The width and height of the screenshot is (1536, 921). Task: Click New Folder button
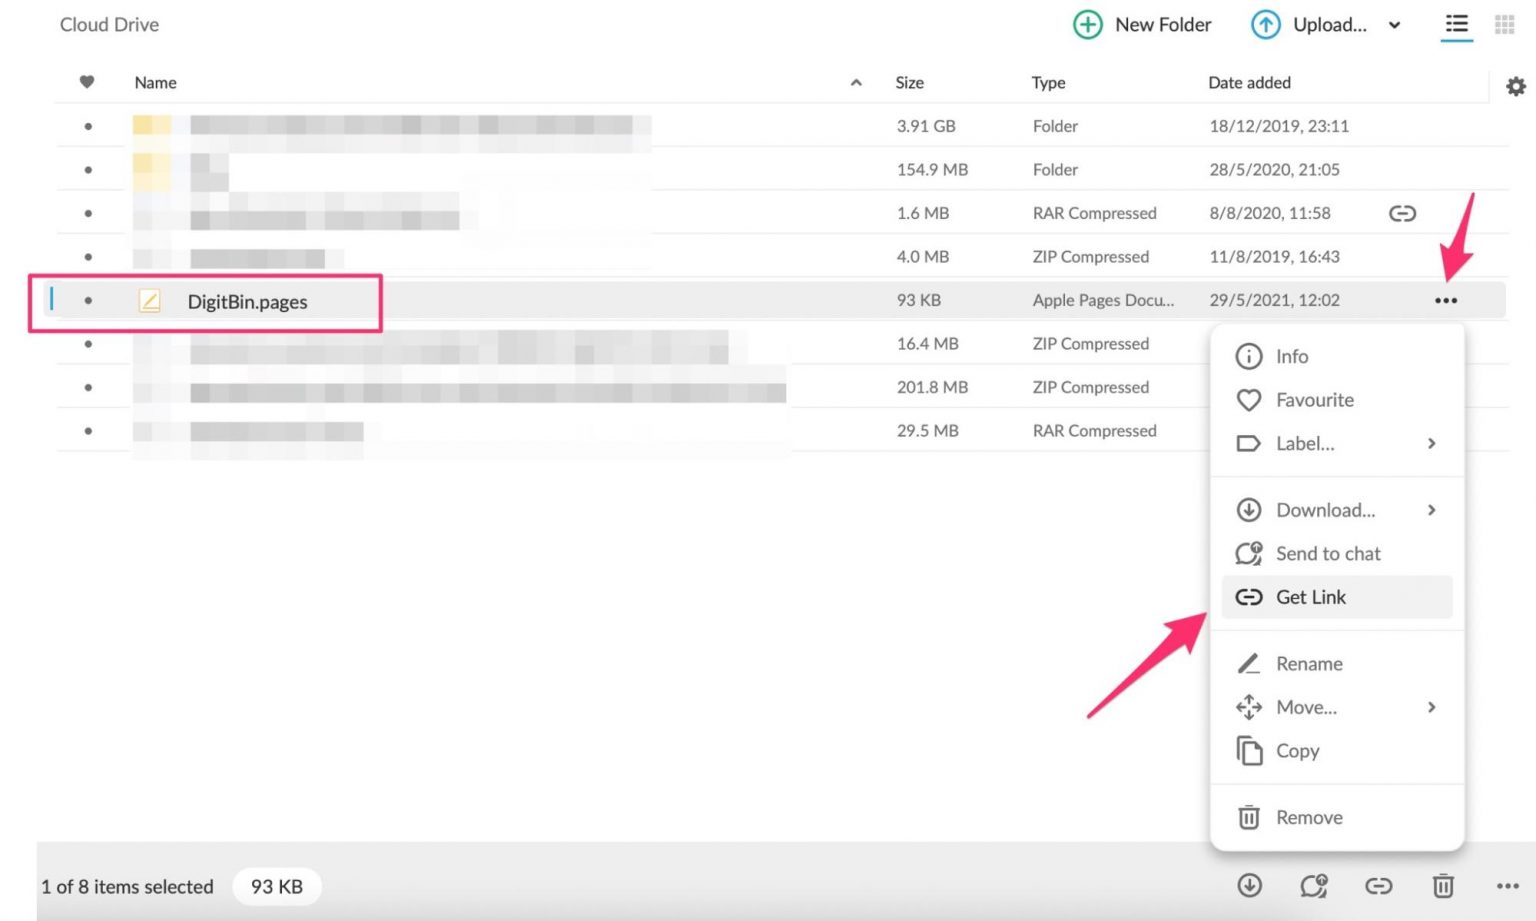point(1142,25)
